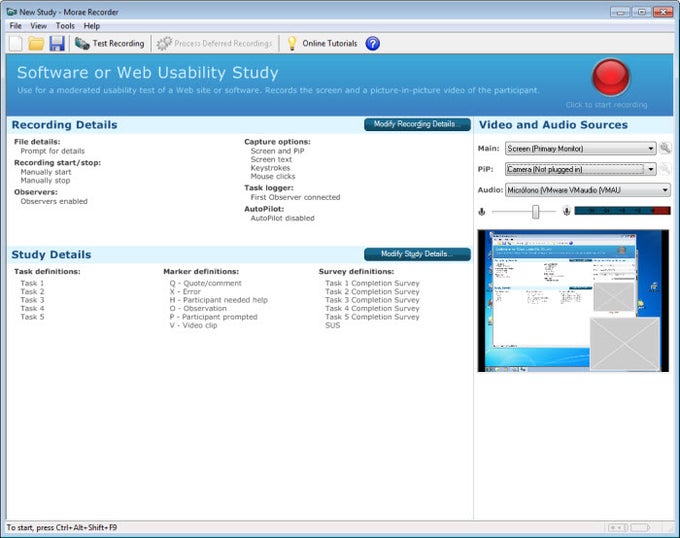This screenshot has width=680, height=538.
Task: Click the magnifier icon next to Main source
Action: [665, 148]
